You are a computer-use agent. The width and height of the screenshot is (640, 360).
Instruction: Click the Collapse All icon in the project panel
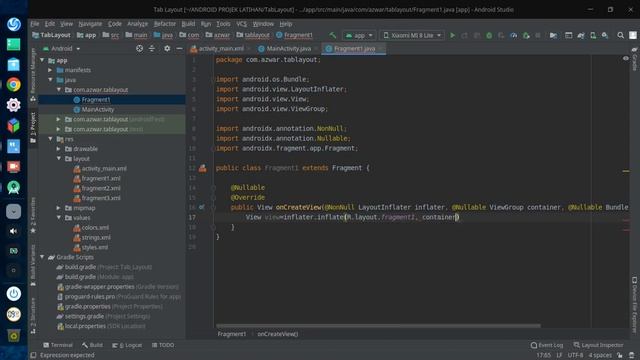(152, 49)
